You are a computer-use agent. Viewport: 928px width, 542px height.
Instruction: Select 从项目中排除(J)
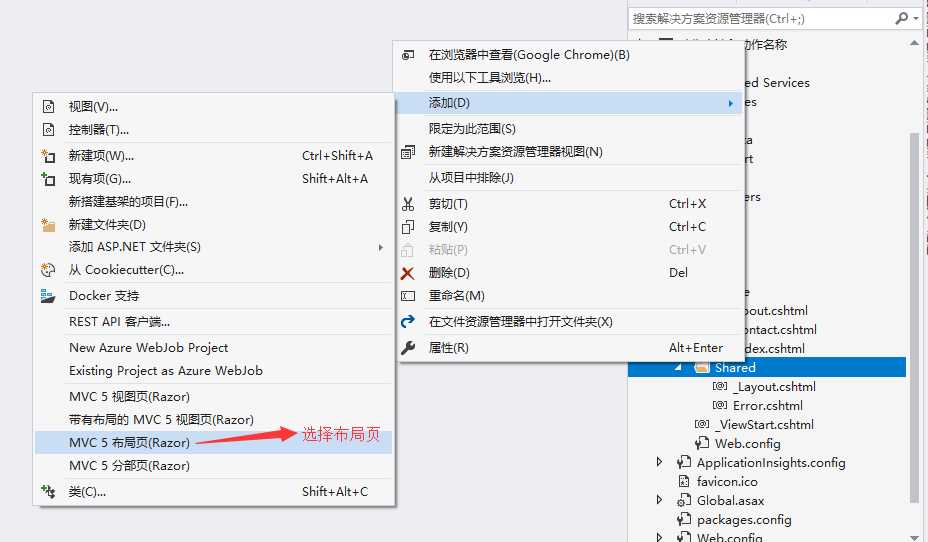click(x=569, y=178)
